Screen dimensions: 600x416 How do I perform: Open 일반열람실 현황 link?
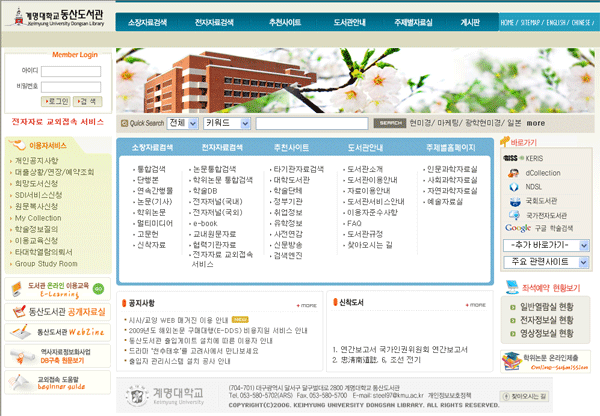tap(546, 307)
